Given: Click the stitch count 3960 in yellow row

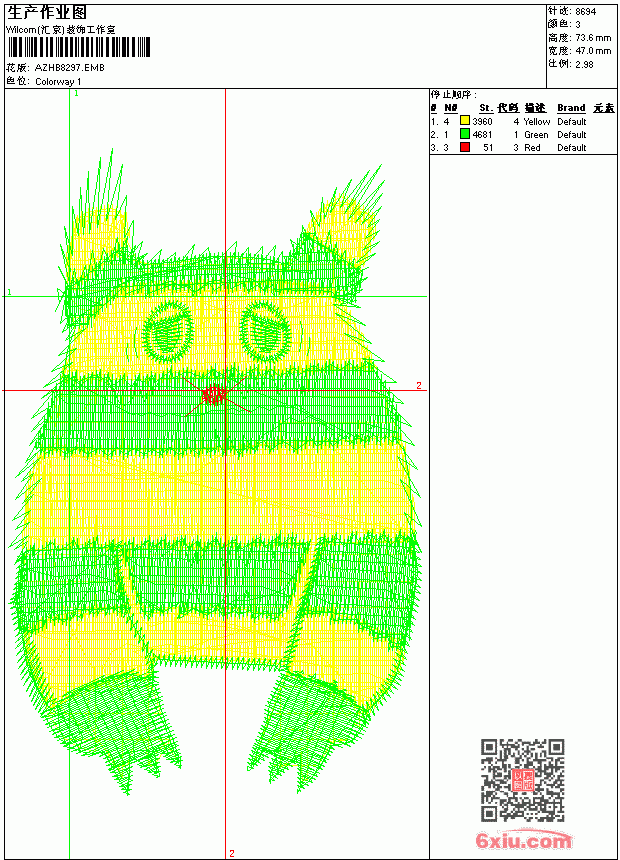Looking at the screenshot, I should (x=482, y=122).
